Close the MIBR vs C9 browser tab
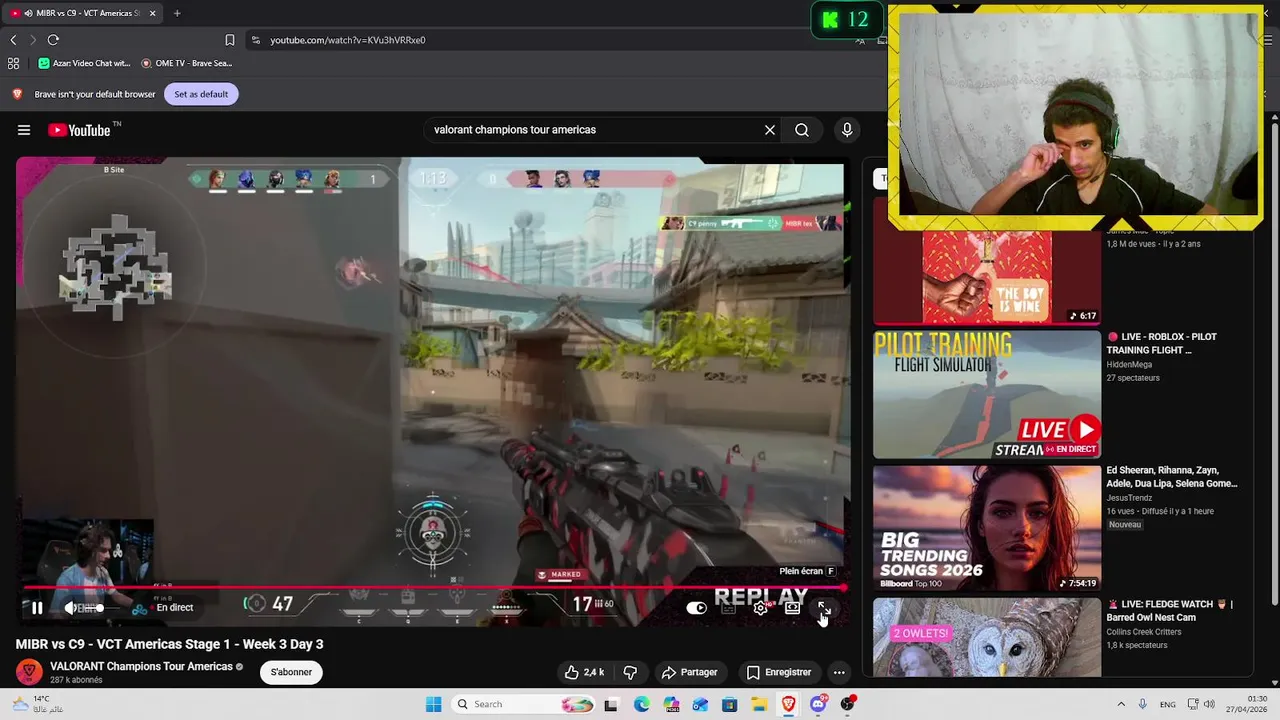Image resolution: width=1280 pixels, height=720 pixels. [x=153, y=13]
